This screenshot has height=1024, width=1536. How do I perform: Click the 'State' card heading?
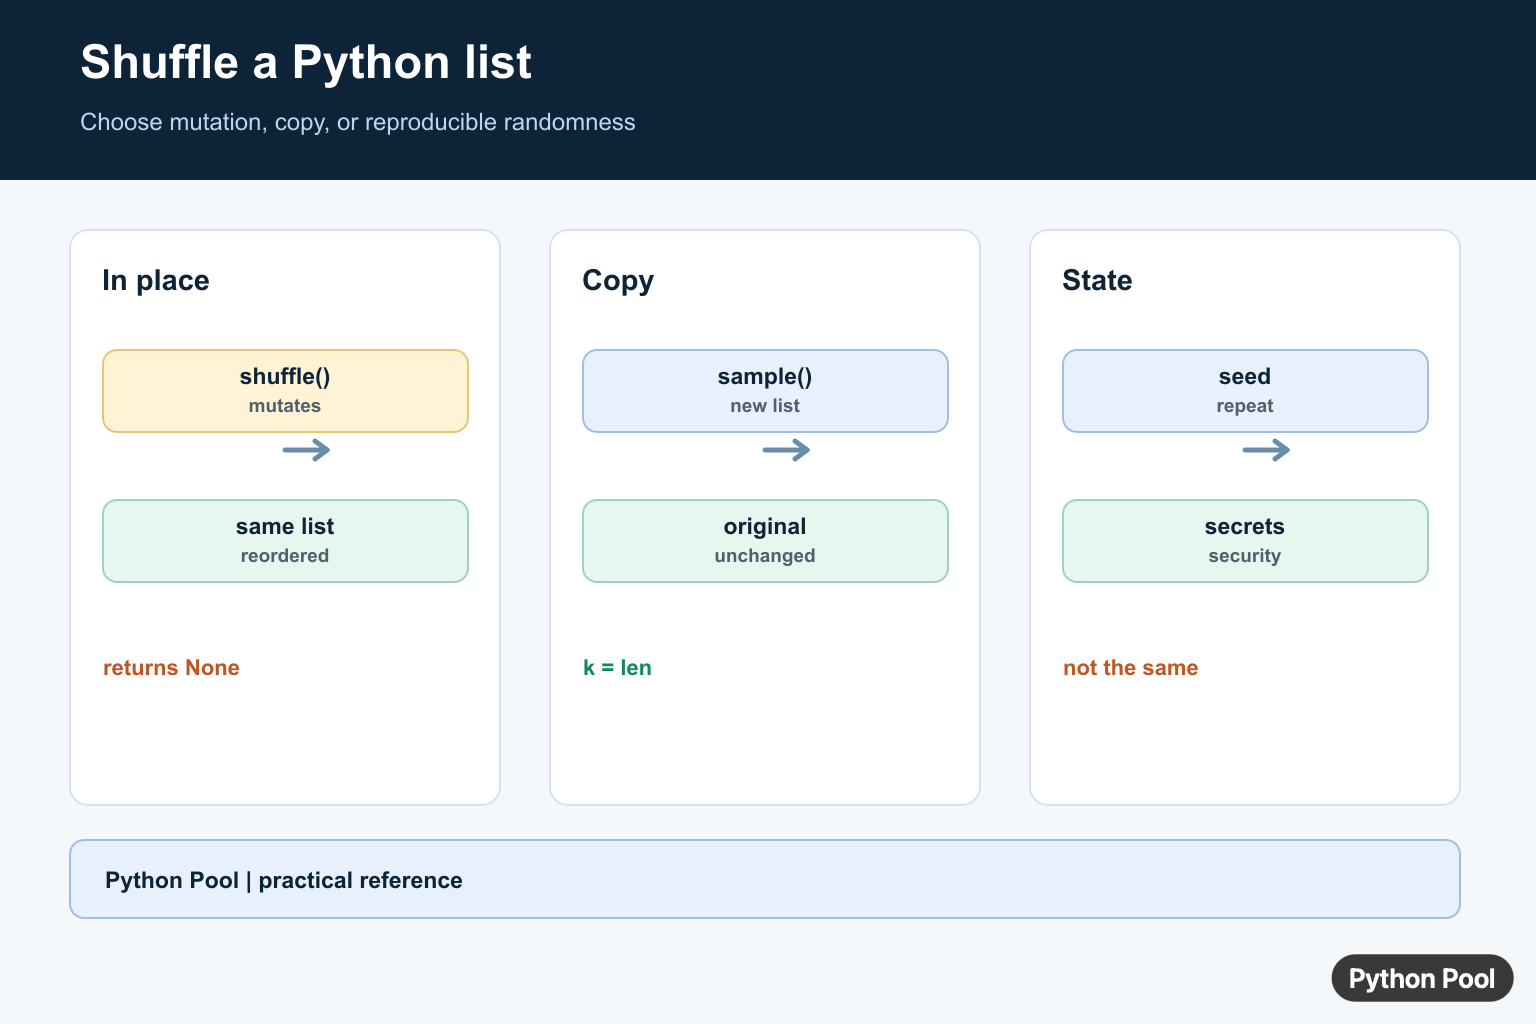(1097, 280)
